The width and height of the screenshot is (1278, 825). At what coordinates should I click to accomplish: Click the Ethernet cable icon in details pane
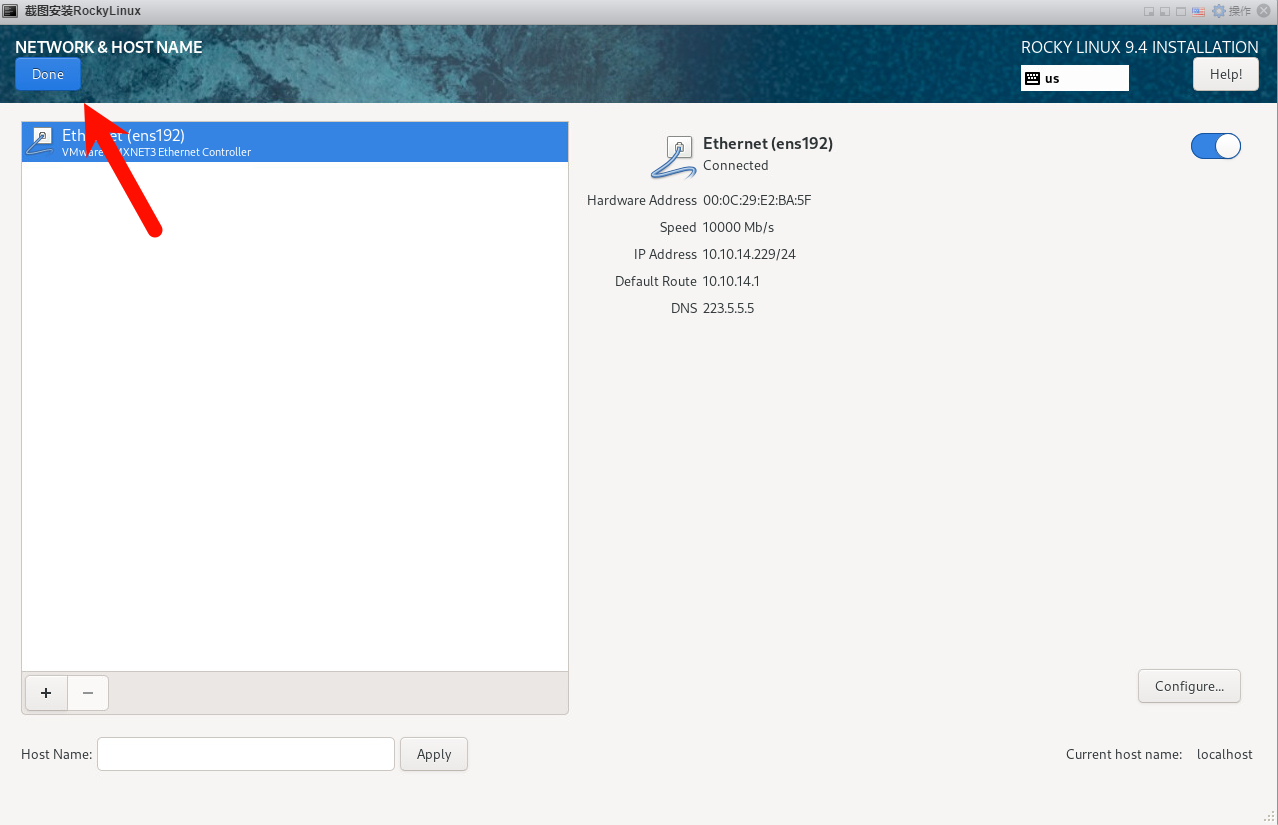point(673,156)
